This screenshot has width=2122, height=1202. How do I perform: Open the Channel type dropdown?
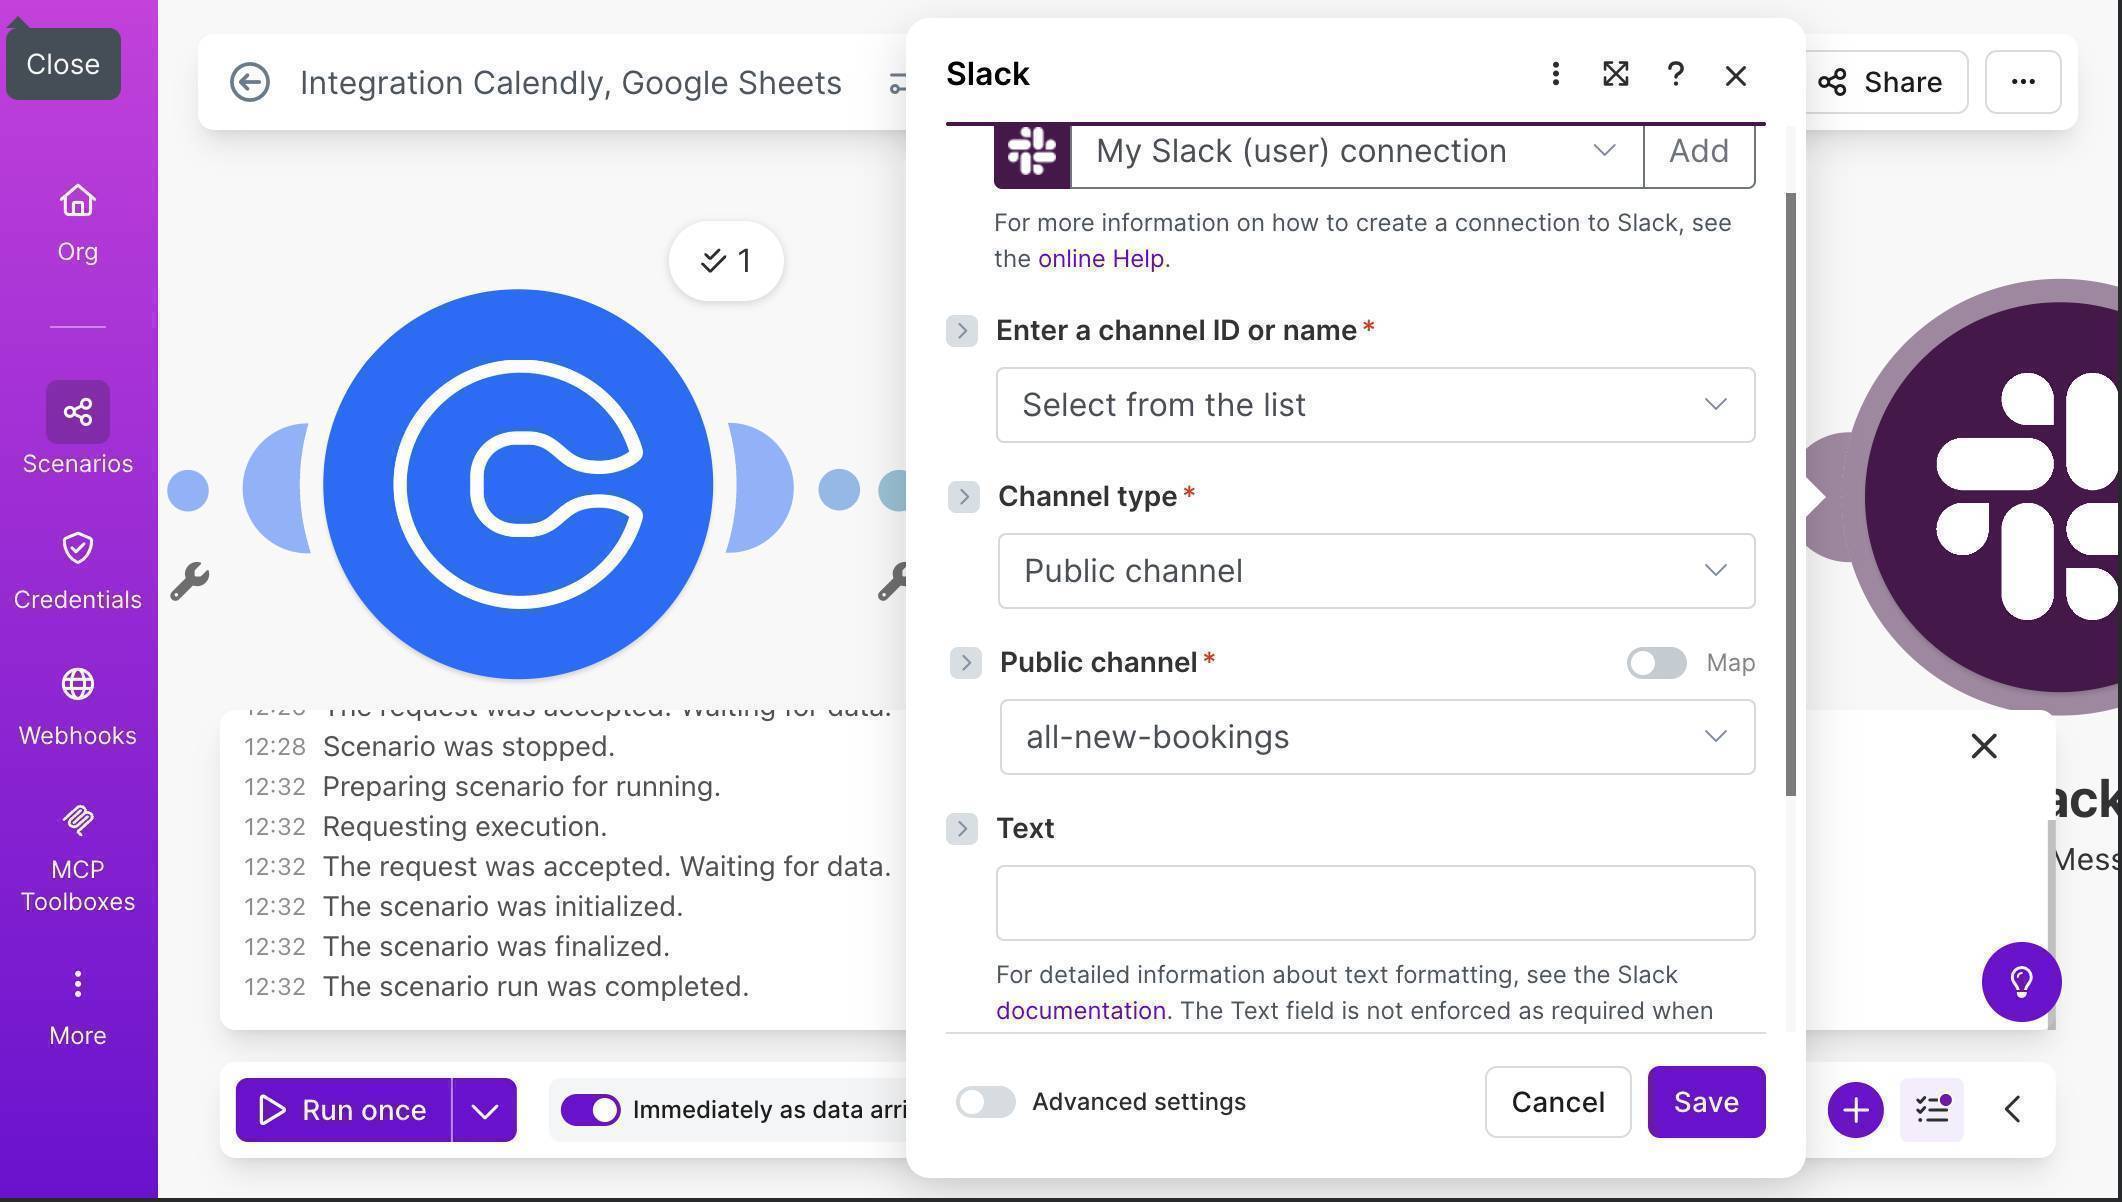[x=1375, y=570]
